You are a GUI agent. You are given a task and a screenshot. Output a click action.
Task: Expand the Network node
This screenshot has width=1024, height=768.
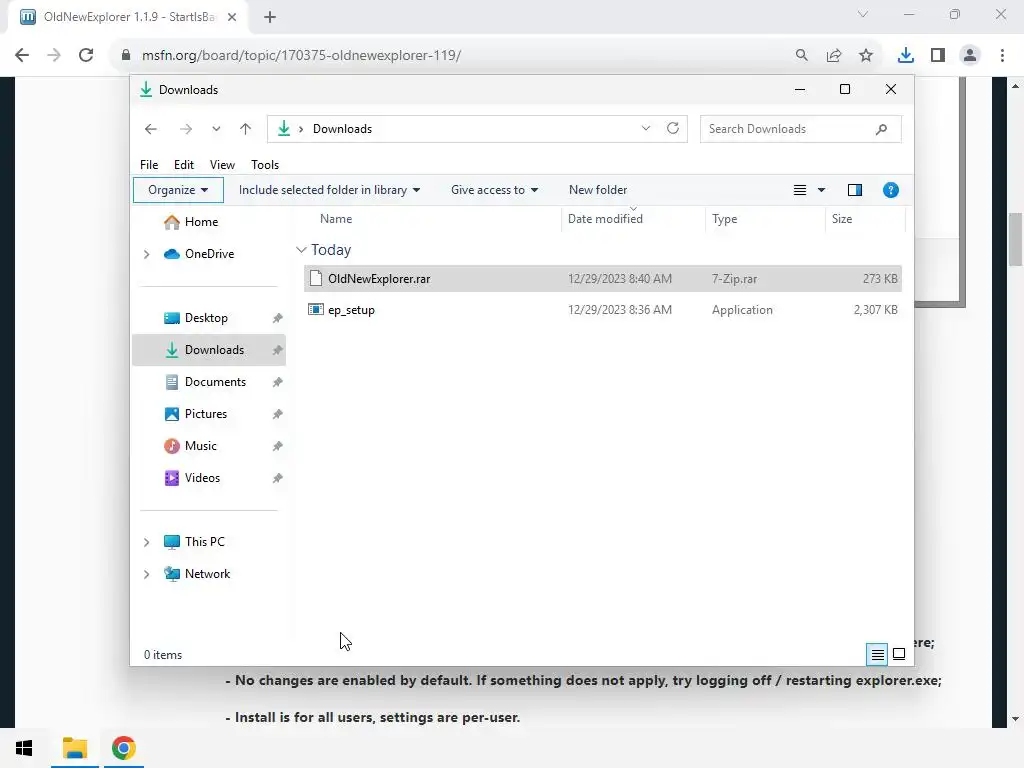pos(146,574)
